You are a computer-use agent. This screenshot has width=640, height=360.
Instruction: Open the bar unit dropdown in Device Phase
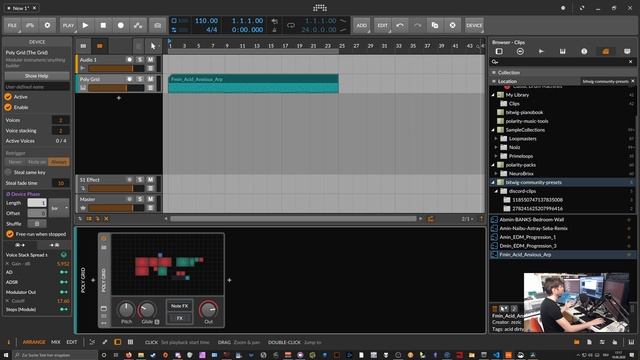[x=59, y=208]
